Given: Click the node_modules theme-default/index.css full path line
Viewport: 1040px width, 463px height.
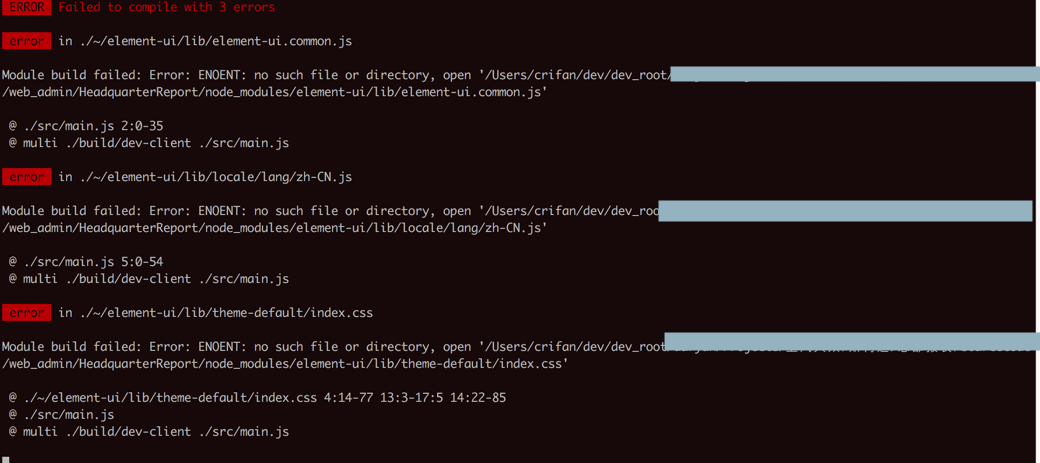Looking at the screenshot, I should (285, 364).
